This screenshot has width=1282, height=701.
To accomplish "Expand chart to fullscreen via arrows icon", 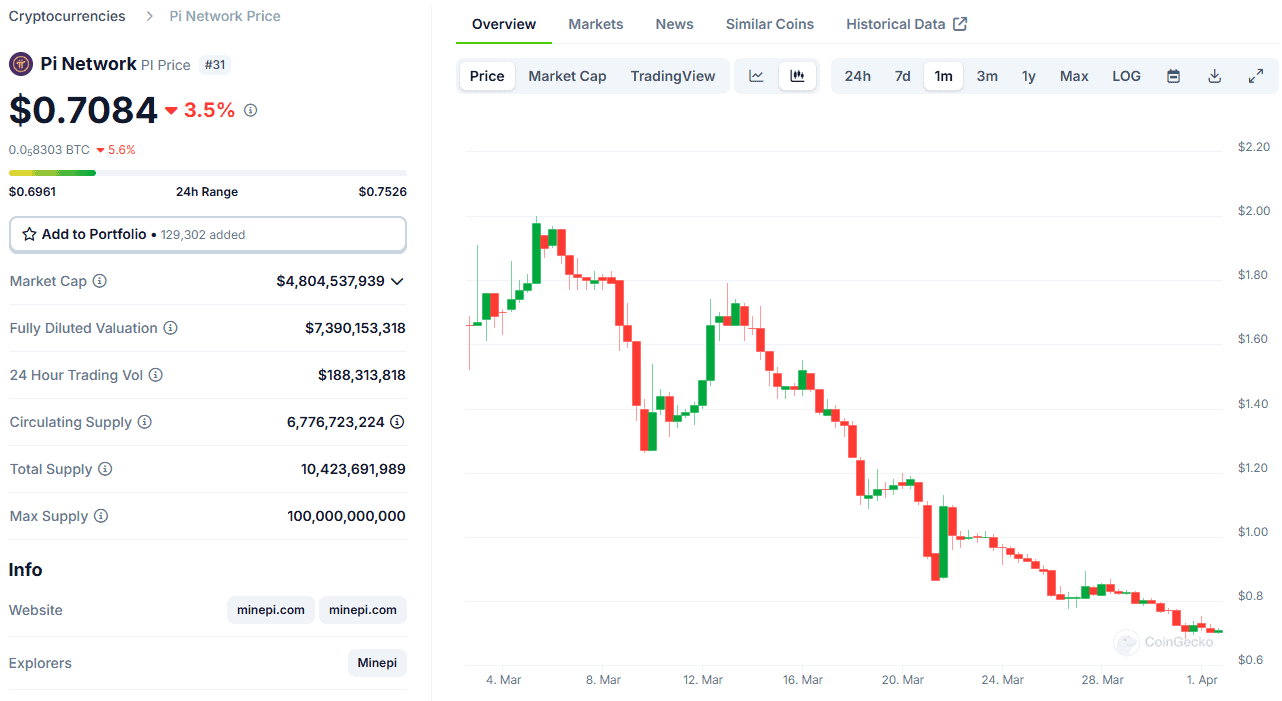I will click(x=1256, y=75).
